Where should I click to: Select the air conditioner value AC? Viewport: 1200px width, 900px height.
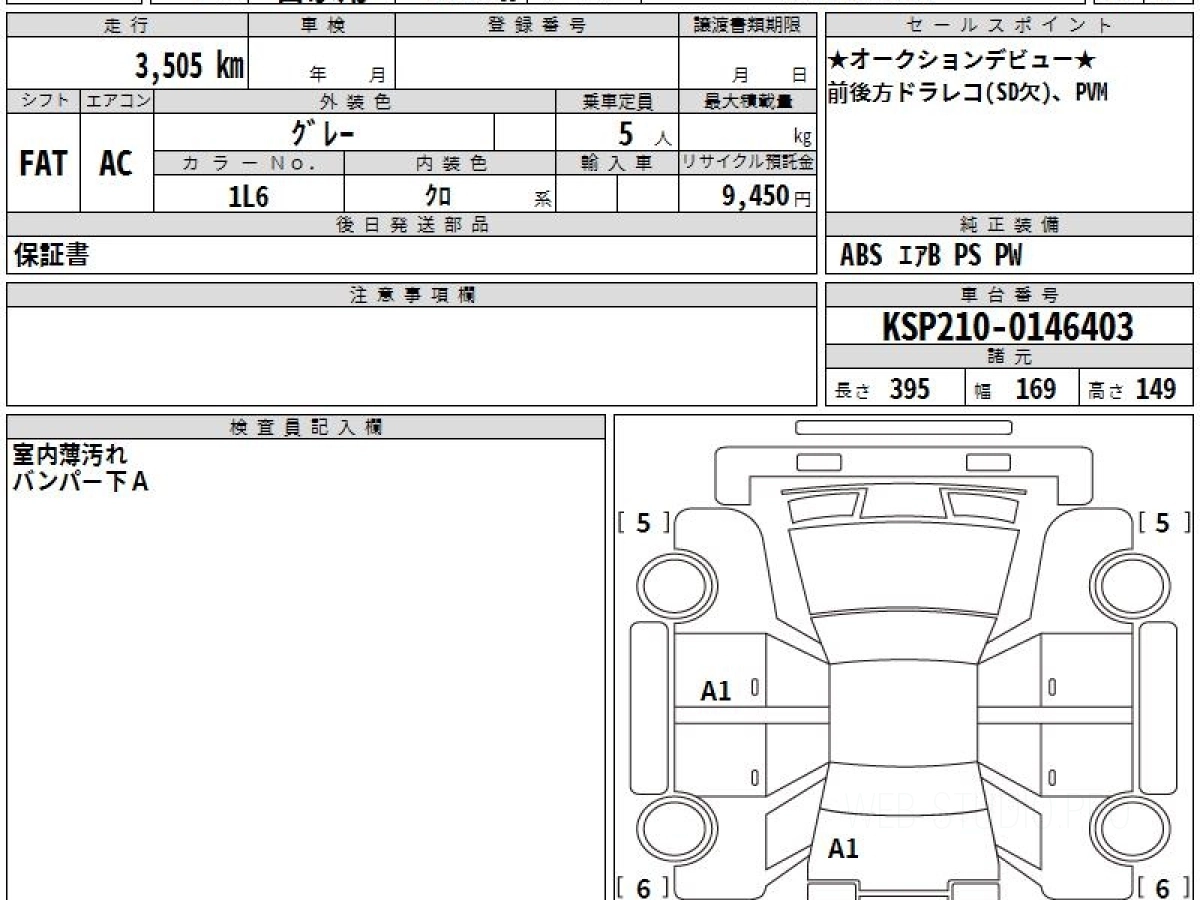pyautogui.click(x=116, y=164)
